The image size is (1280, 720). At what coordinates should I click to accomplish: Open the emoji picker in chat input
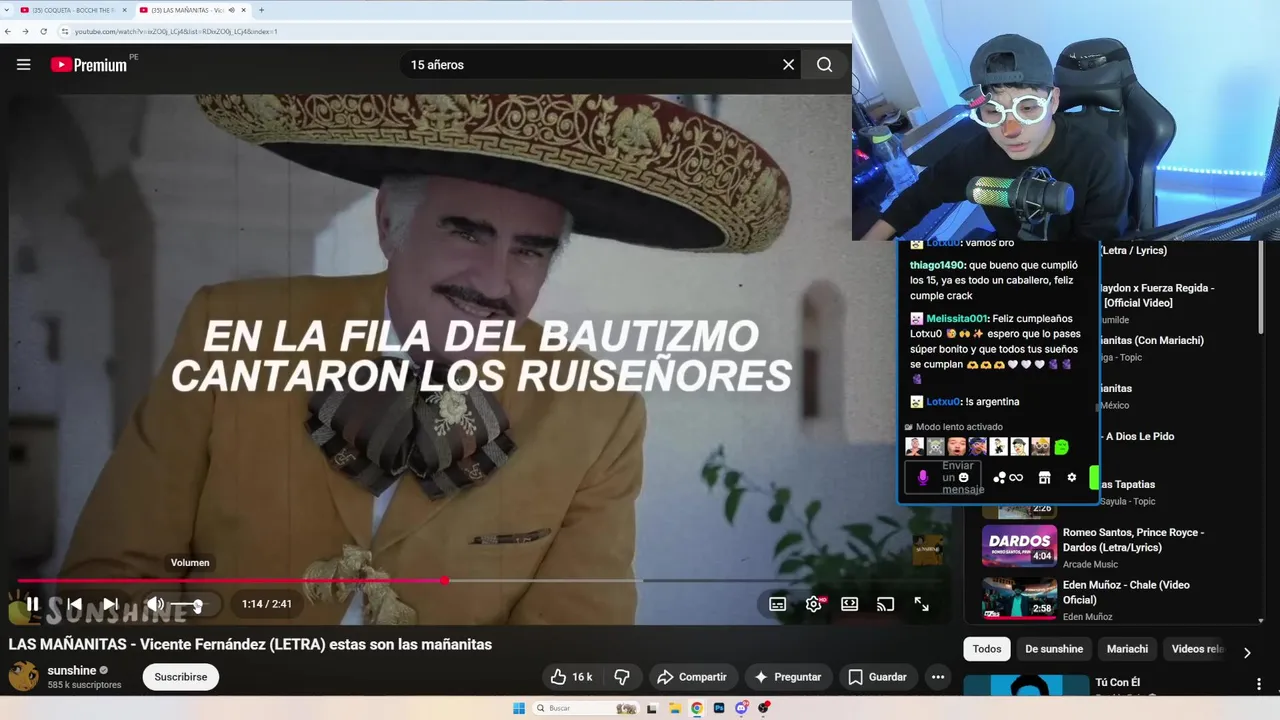click(x=964, y=478)
